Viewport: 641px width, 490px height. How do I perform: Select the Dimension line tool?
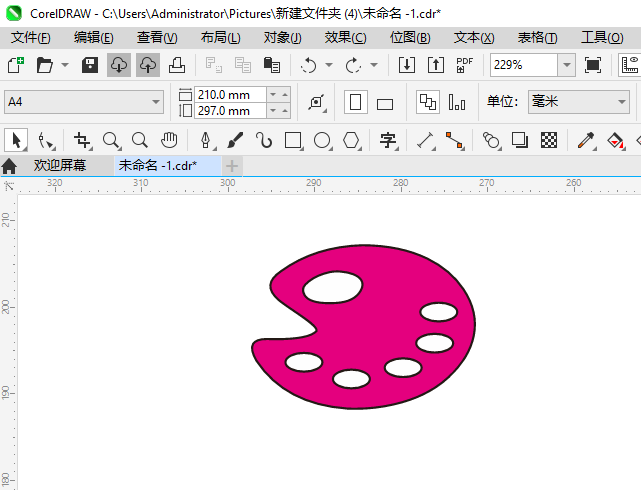pyautogui.click(x=426, y=140)
